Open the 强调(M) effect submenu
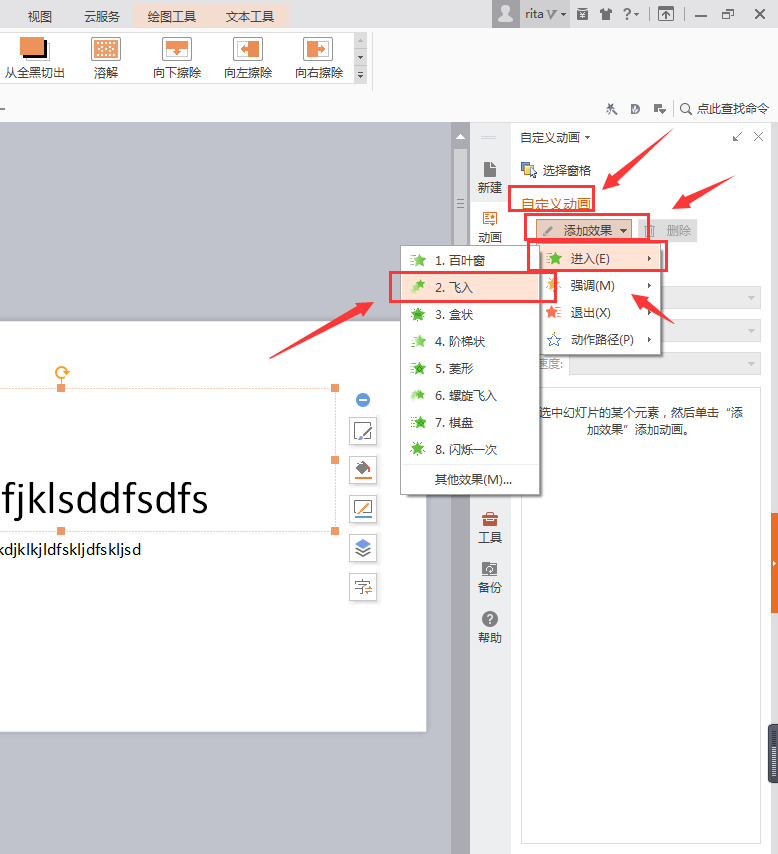Viewport: 778px width, 854px height. point(600,285)
